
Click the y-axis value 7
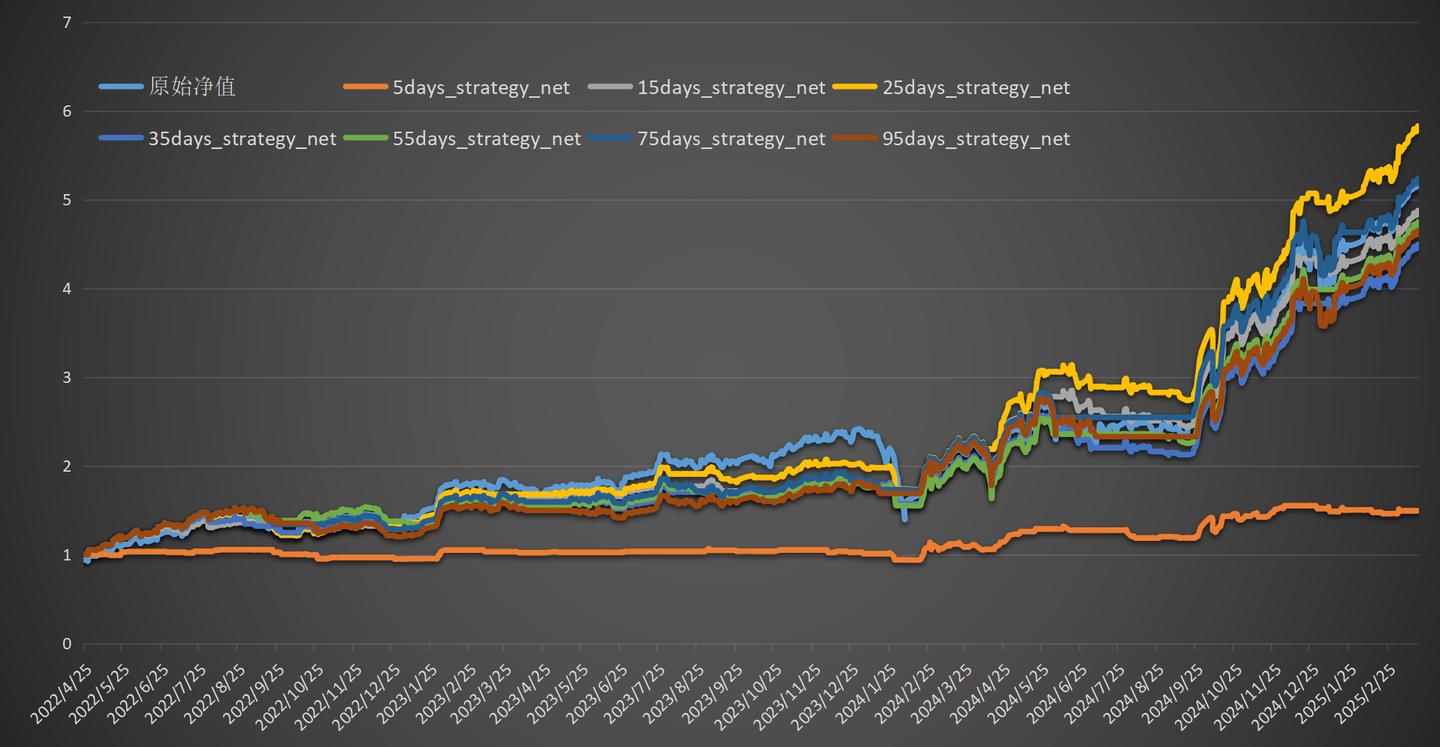click(66, 22)
